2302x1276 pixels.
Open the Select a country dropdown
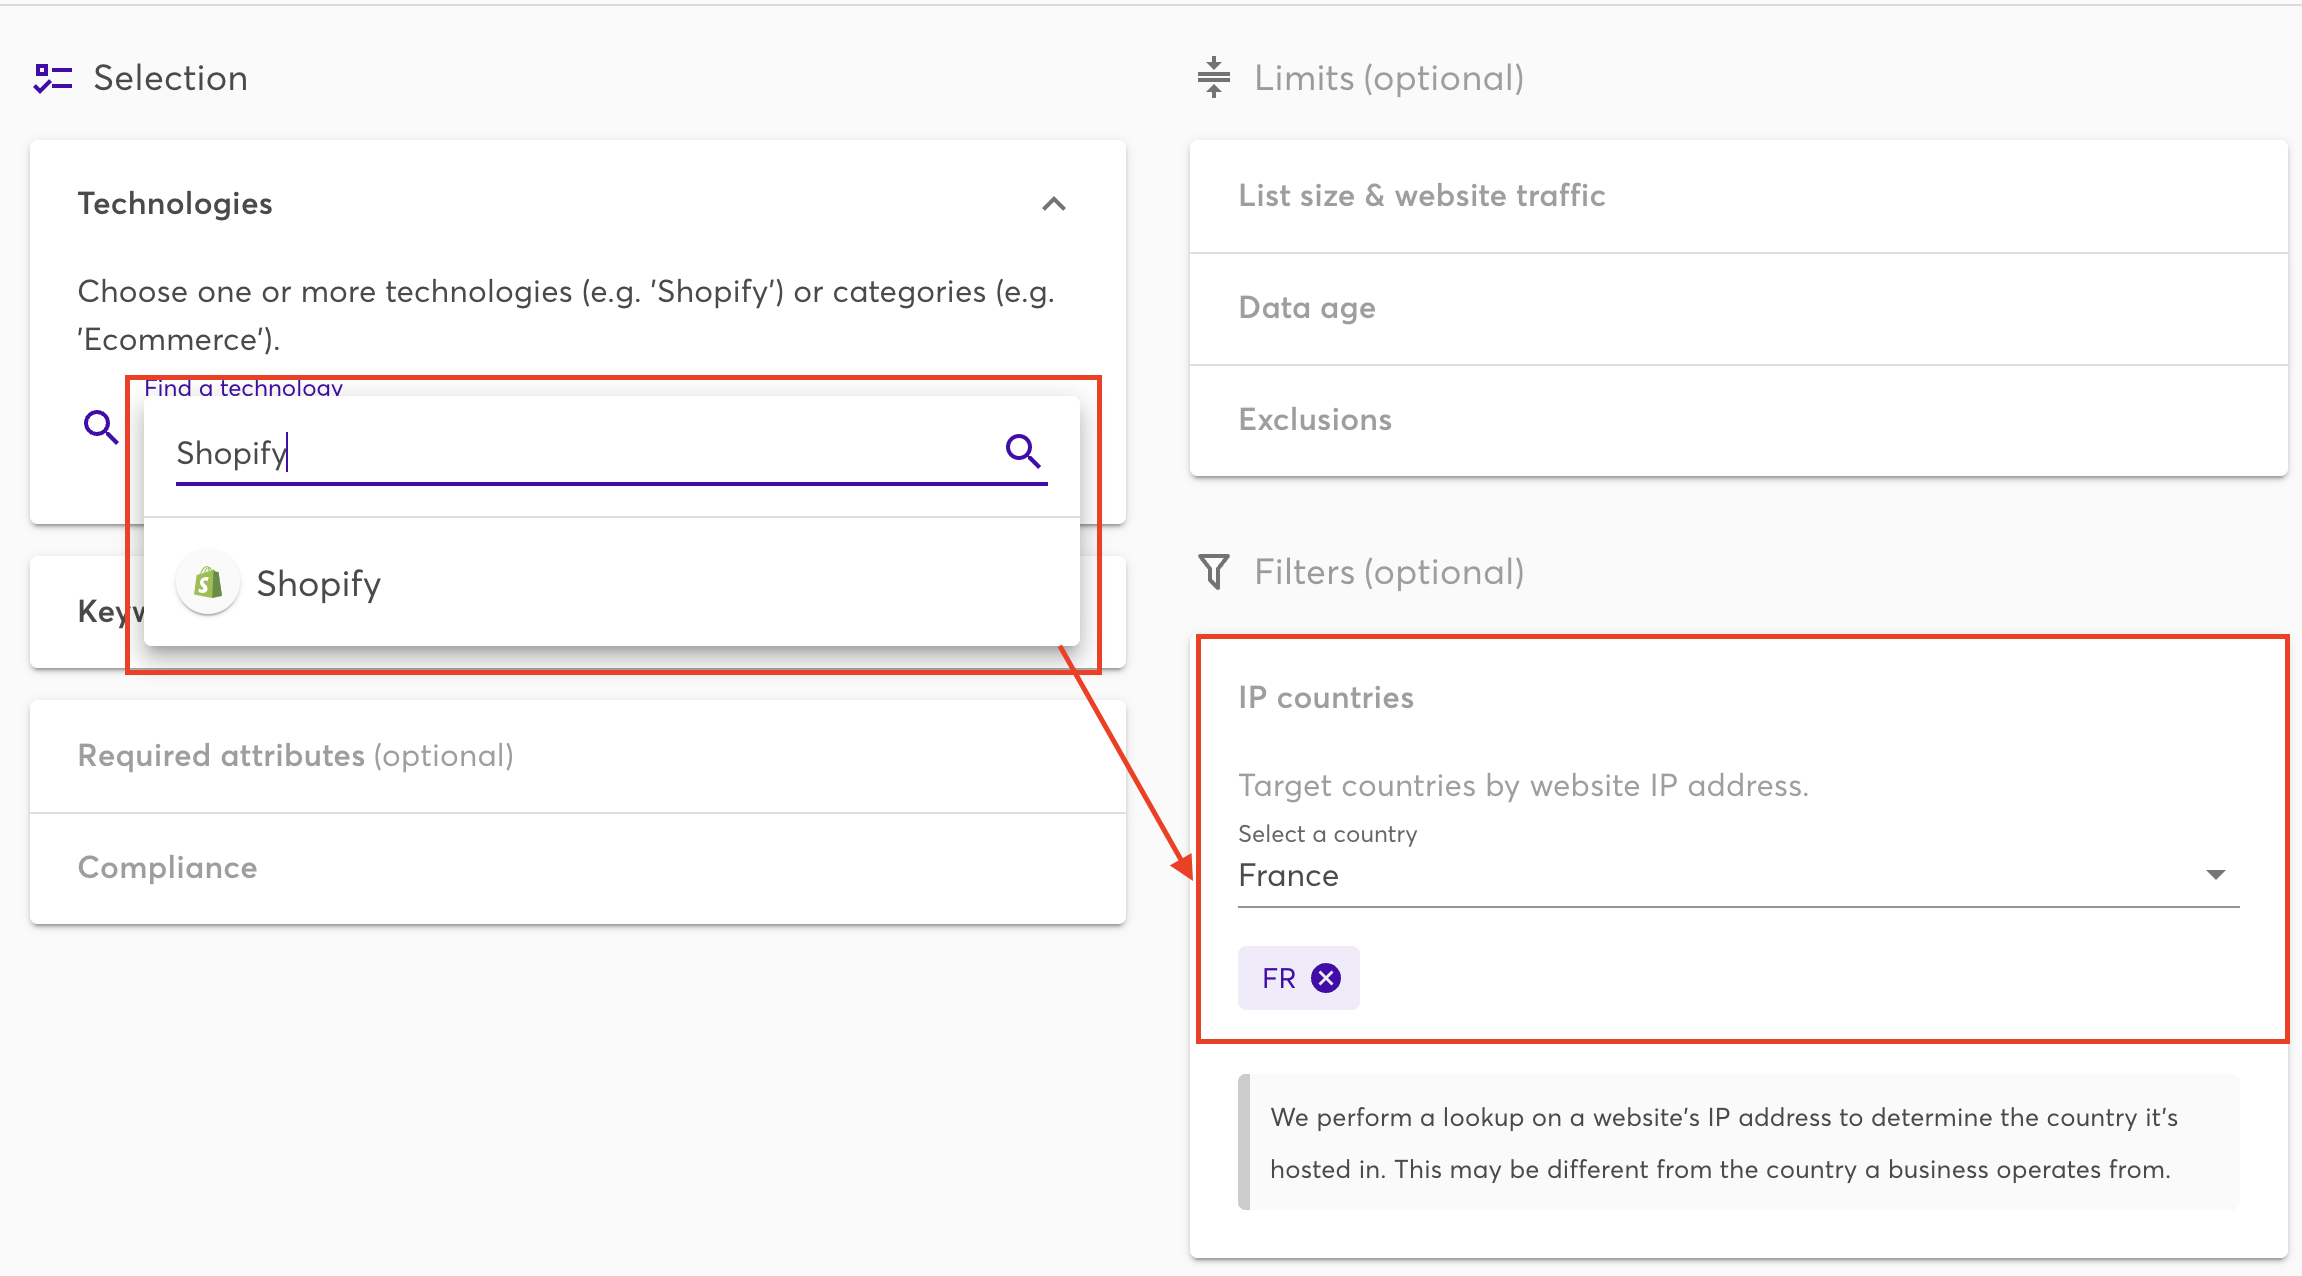(1738, 876)
